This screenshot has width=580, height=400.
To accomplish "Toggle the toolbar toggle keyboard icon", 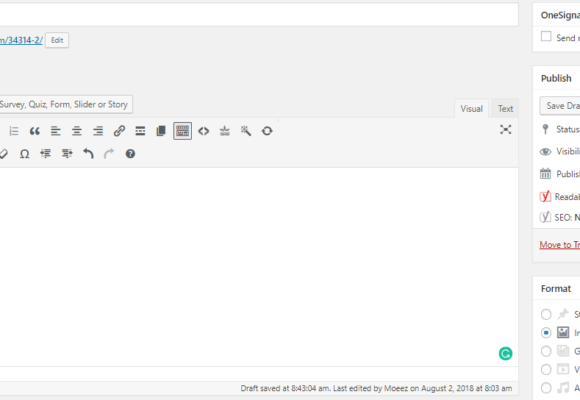I will (x=182, y=131).
